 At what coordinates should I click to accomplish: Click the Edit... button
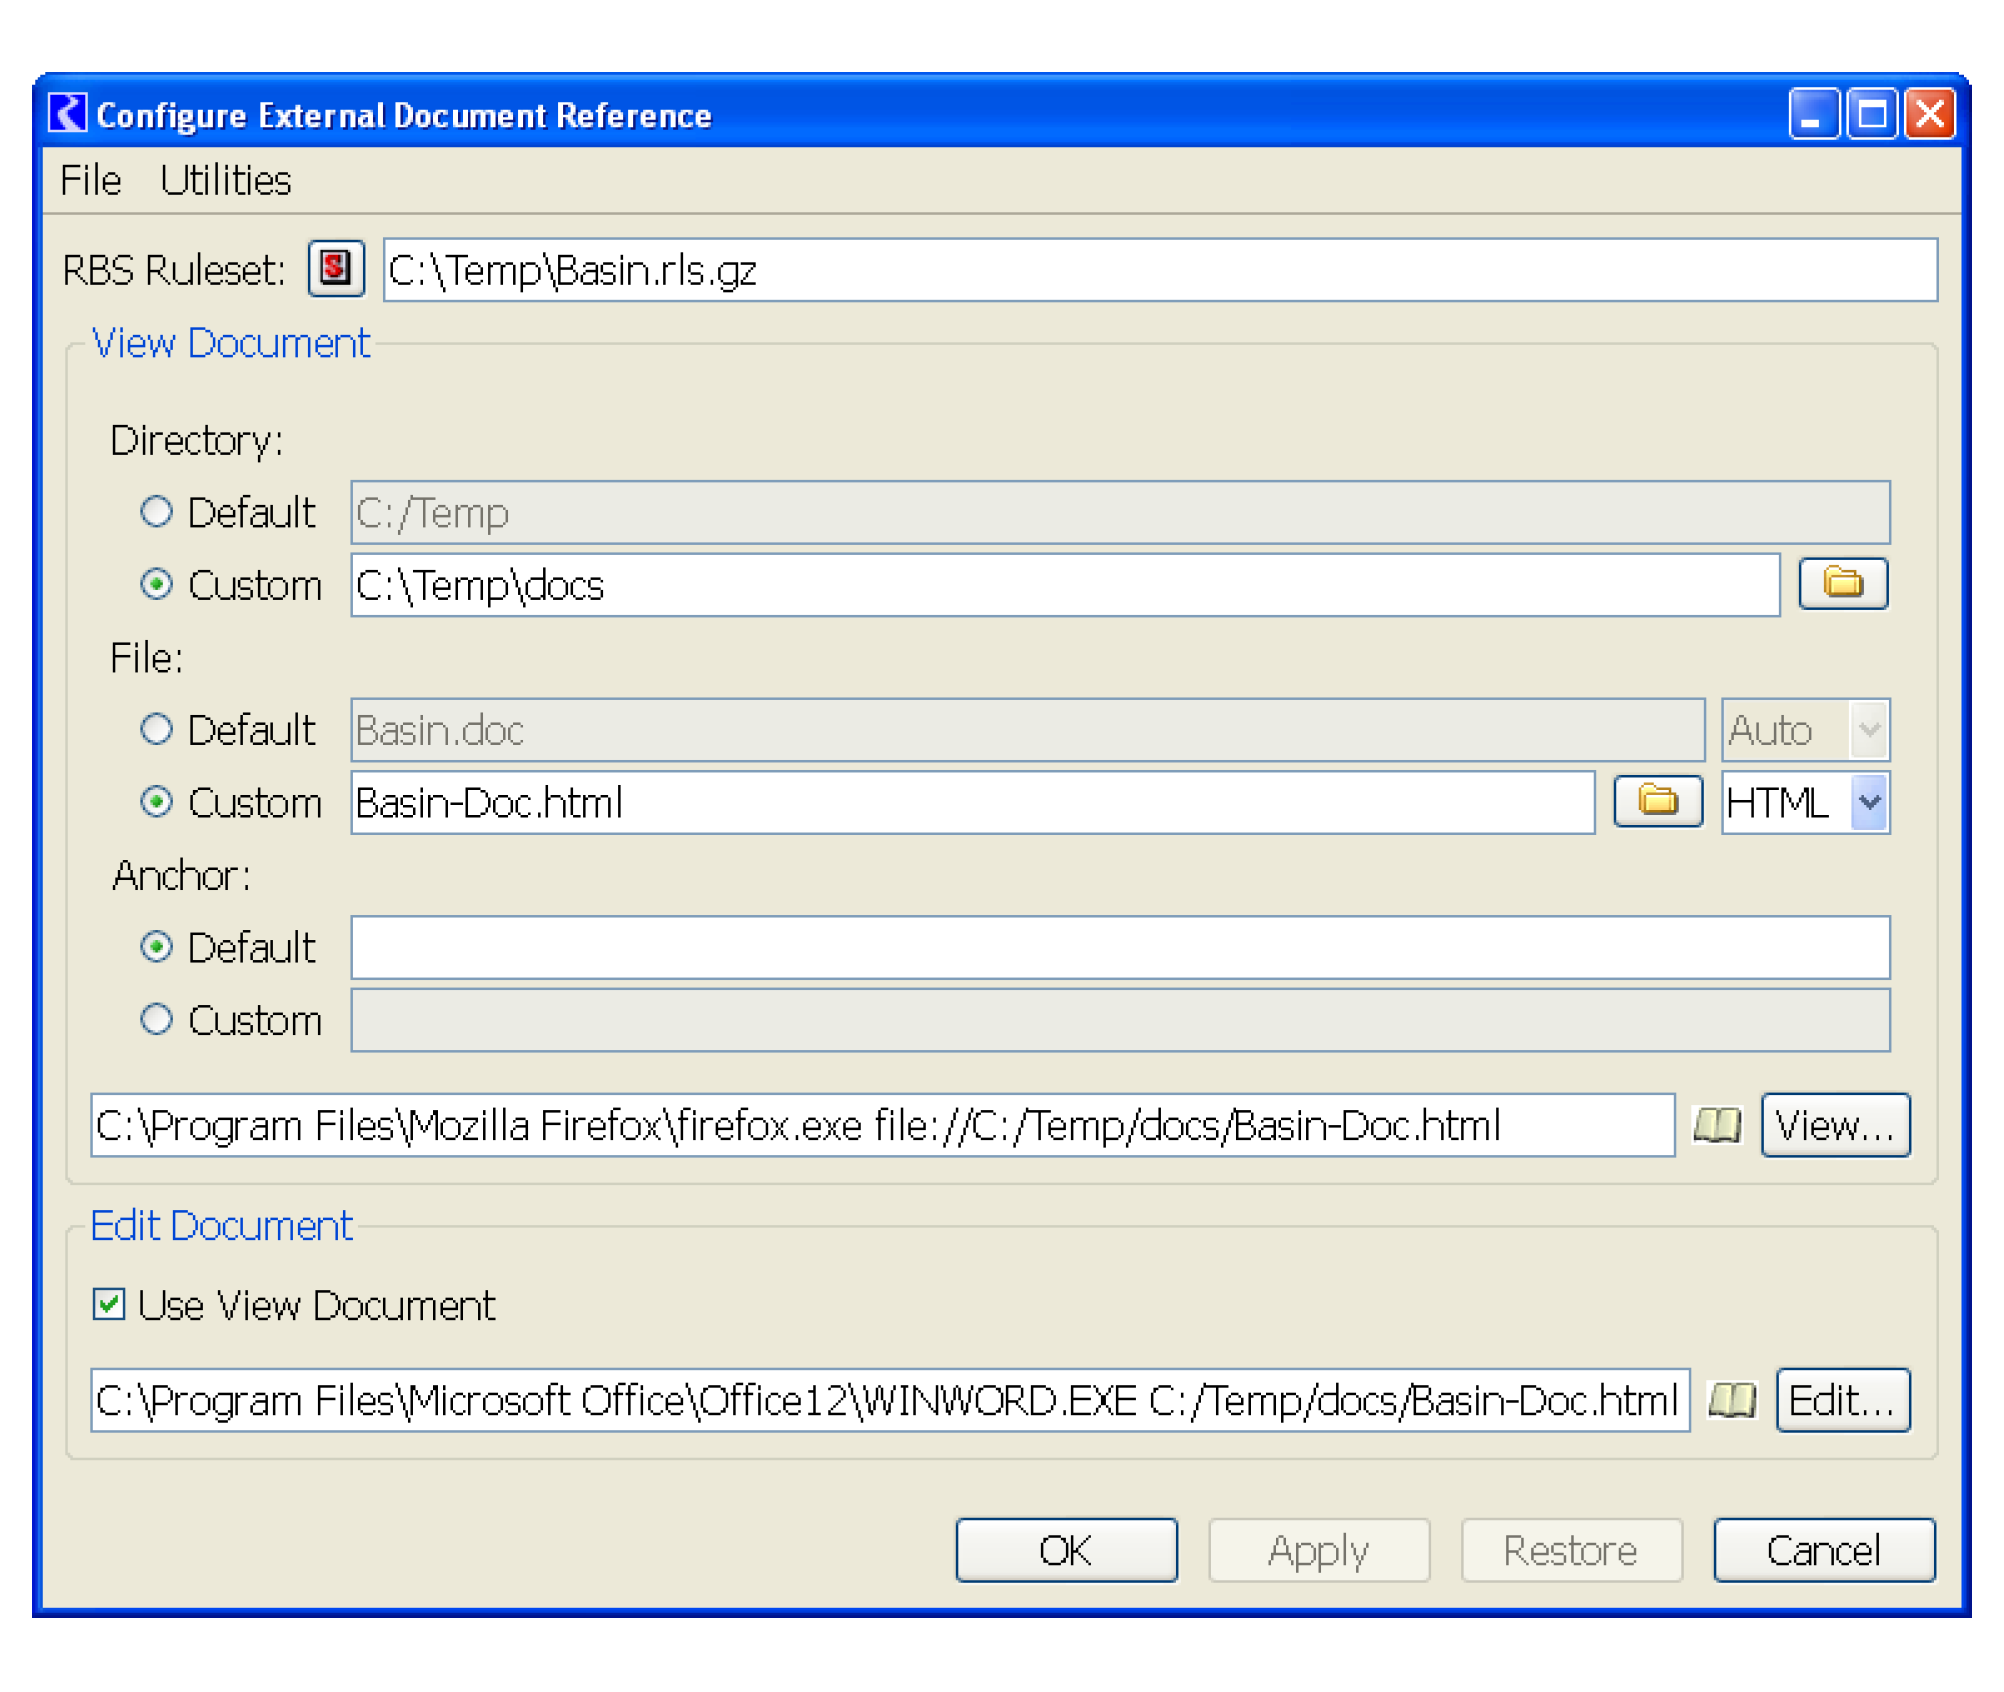pyautogui.click(x=1841, y=1400)
